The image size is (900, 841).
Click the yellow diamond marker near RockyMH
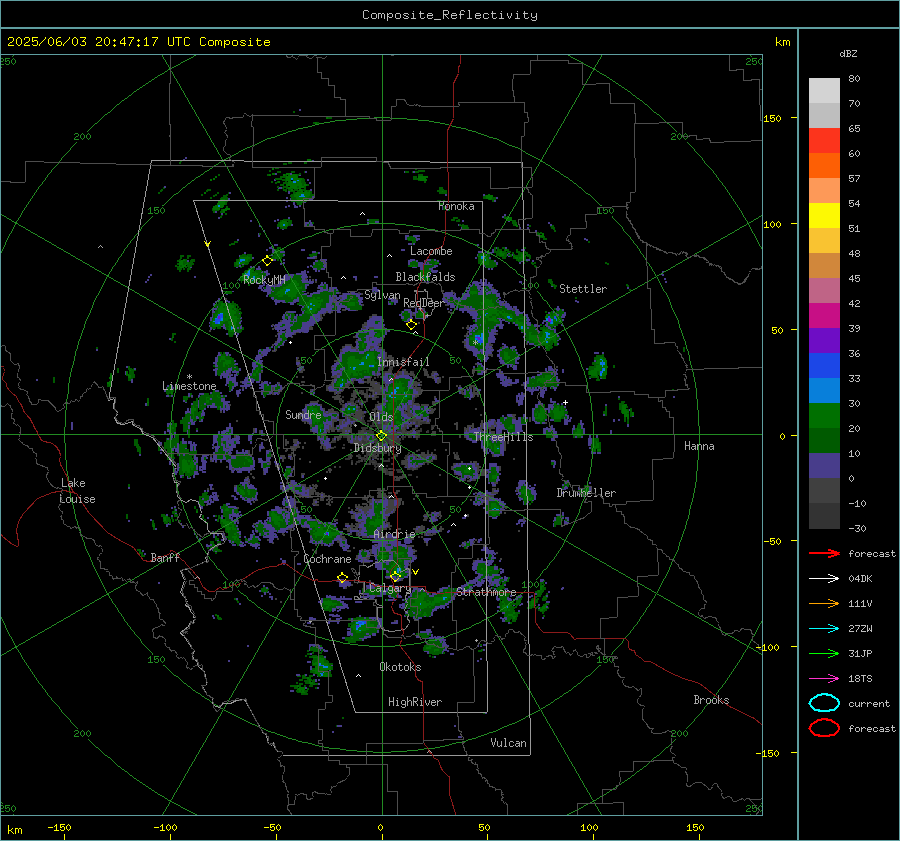tap(267, 261)
